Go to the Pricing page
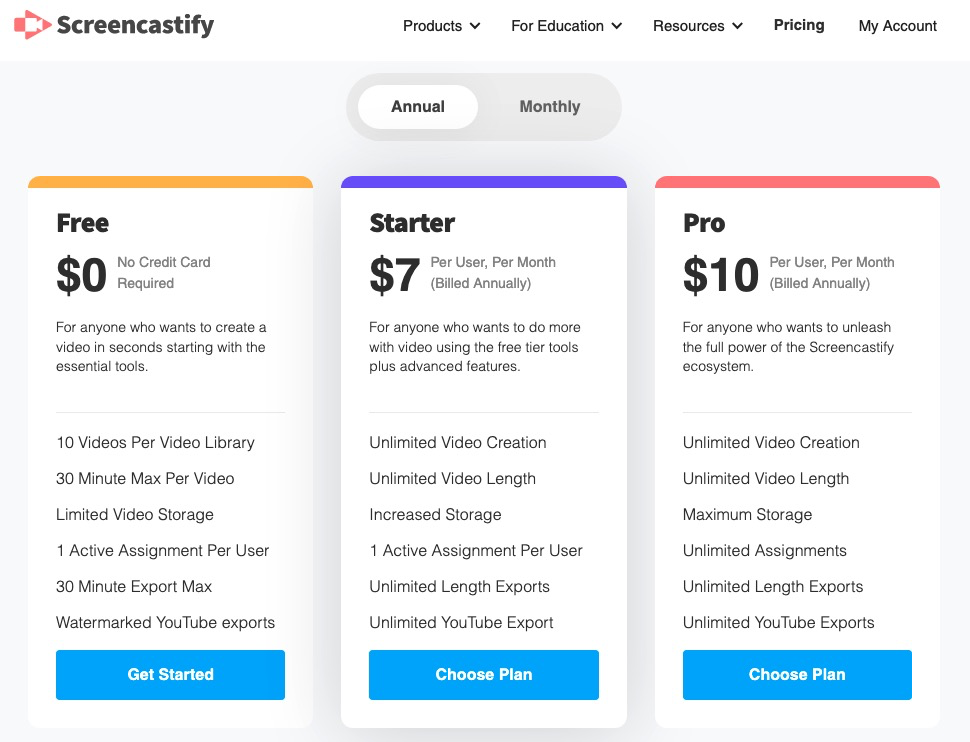The image size is (970, 742). (x=799, y=25)
